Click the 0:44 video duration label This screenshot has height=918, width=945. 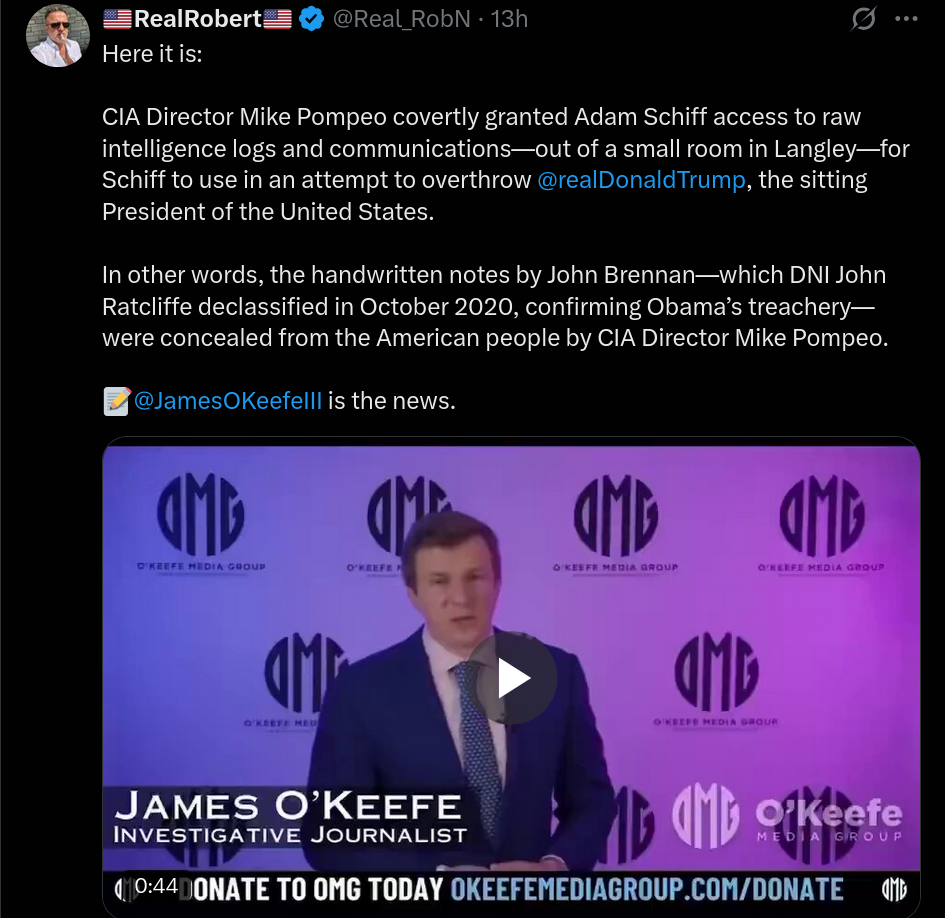[x=156, y=885]
